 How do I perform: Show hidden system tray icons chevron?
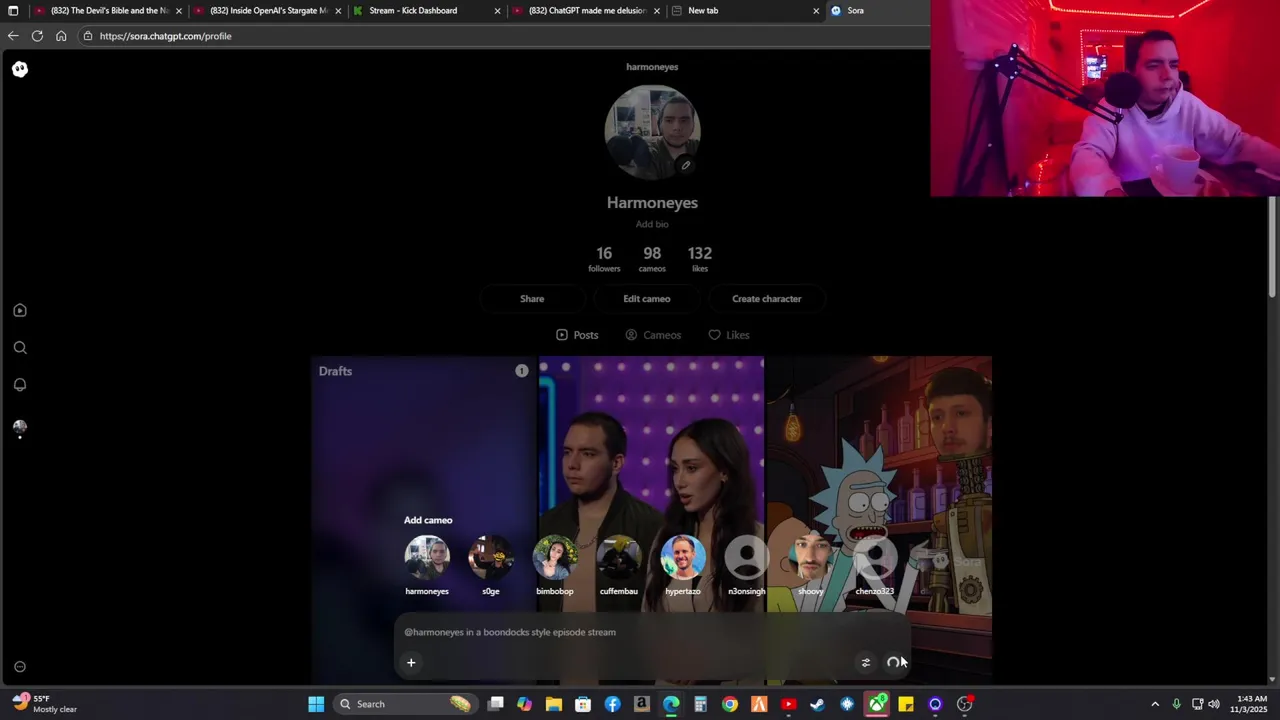[x=1155, y=704]
